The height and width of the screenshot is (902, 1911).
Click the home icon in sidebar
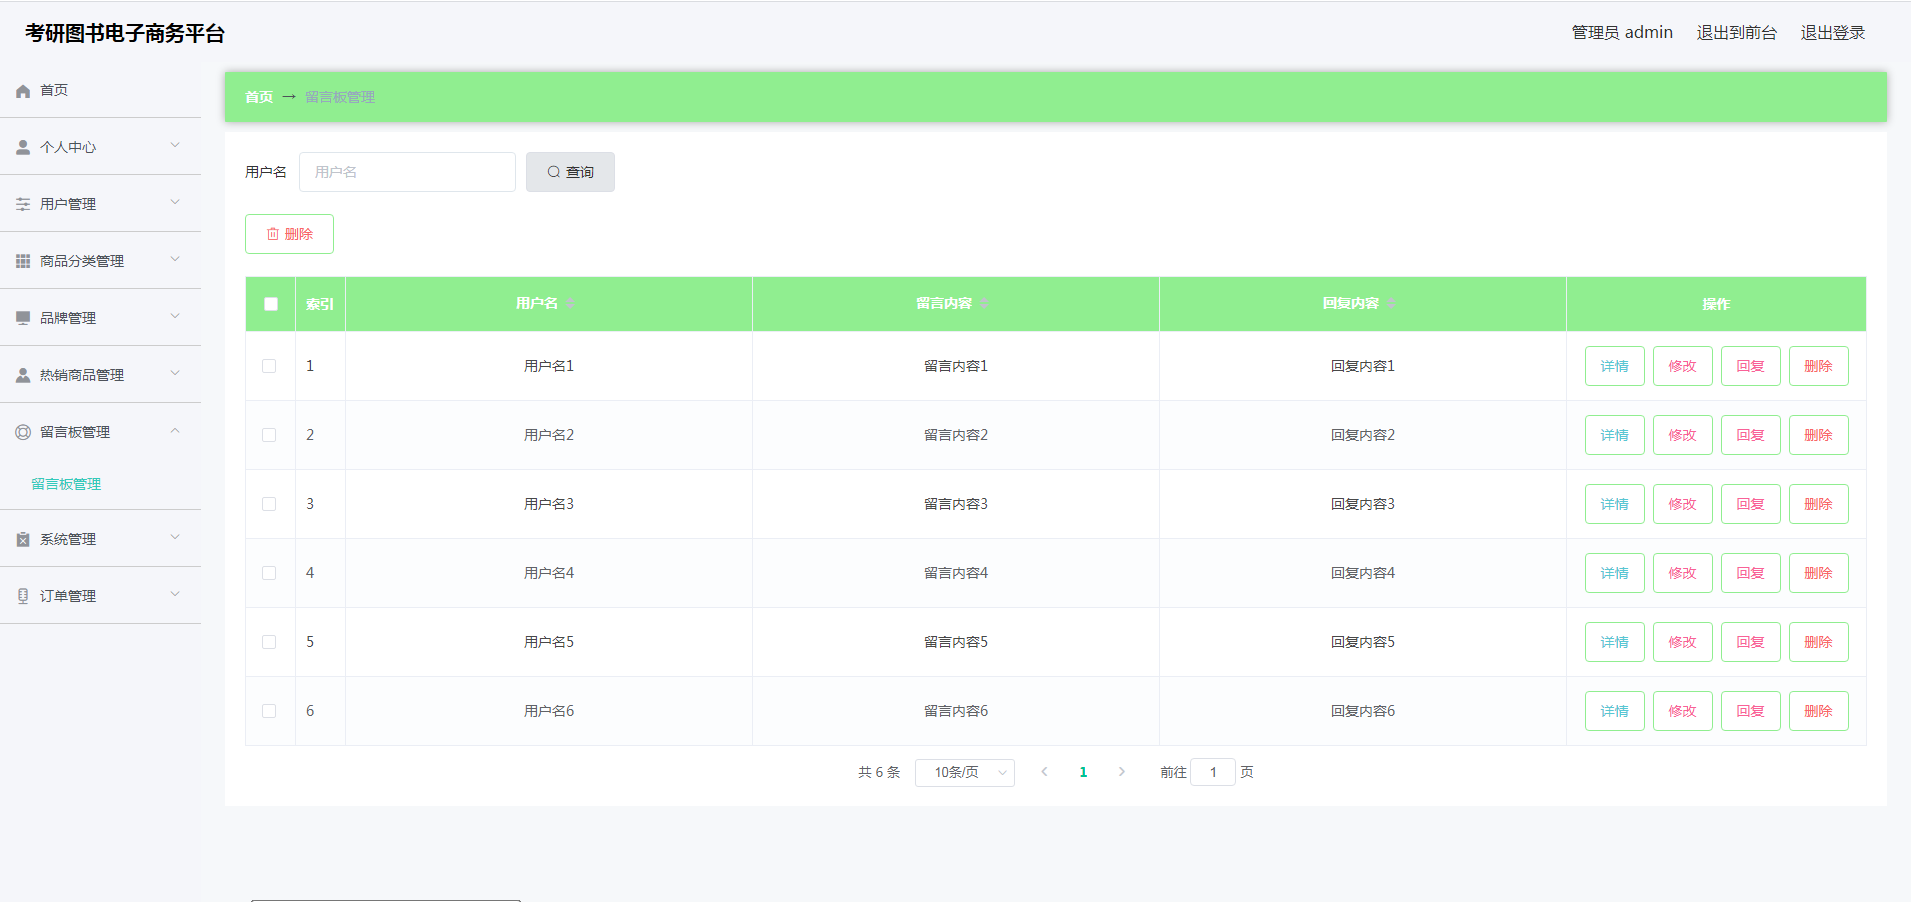[x=23, y=90]
